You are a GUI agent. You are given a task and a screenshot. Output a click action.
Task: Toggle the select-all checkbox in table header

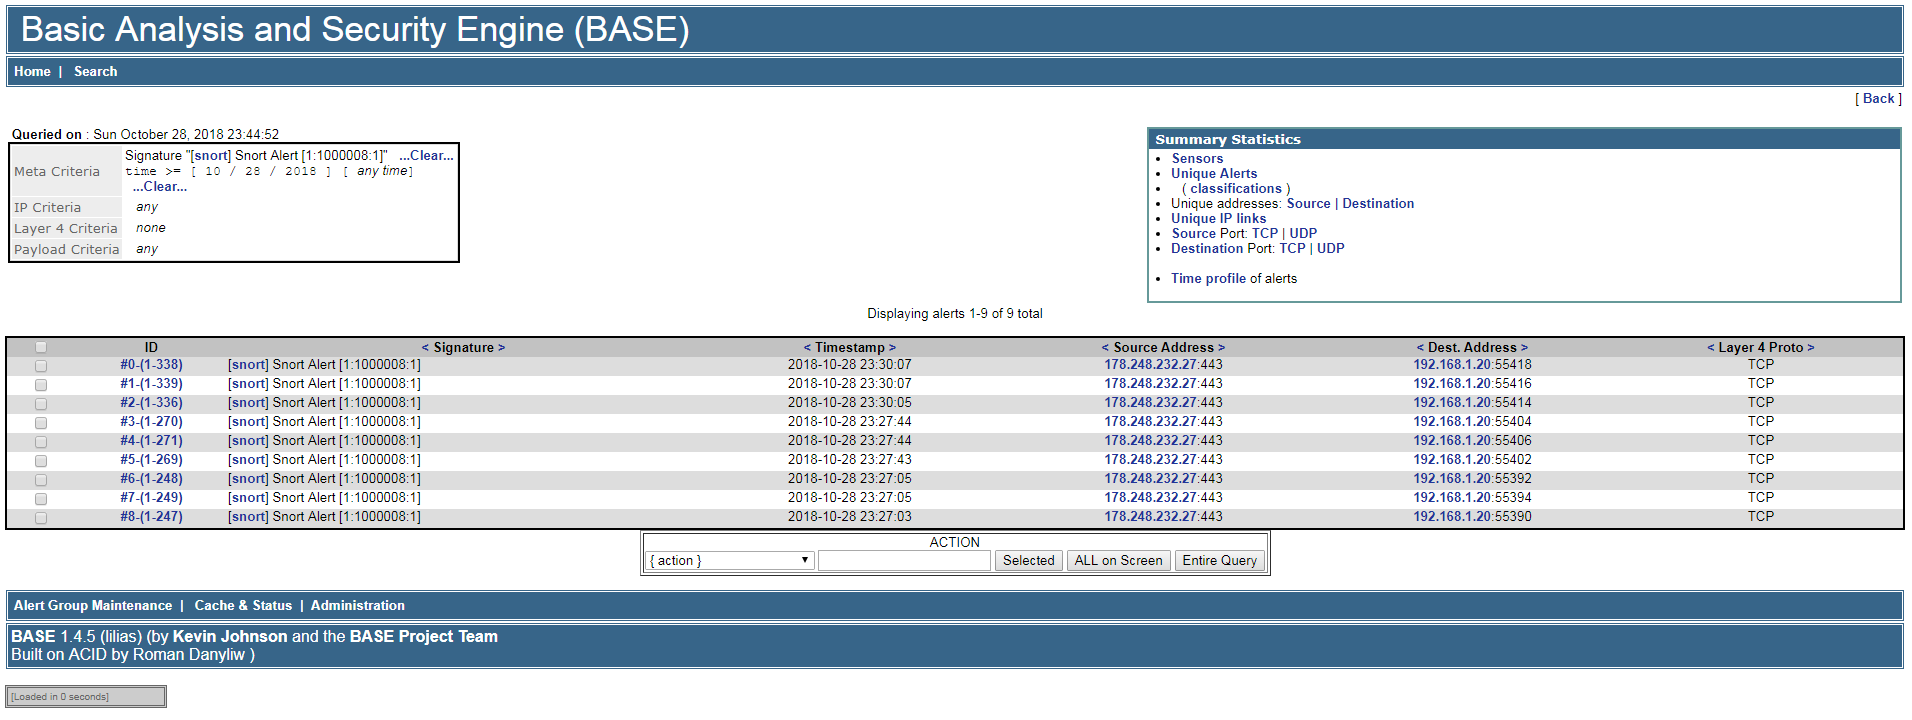(41, 348)
